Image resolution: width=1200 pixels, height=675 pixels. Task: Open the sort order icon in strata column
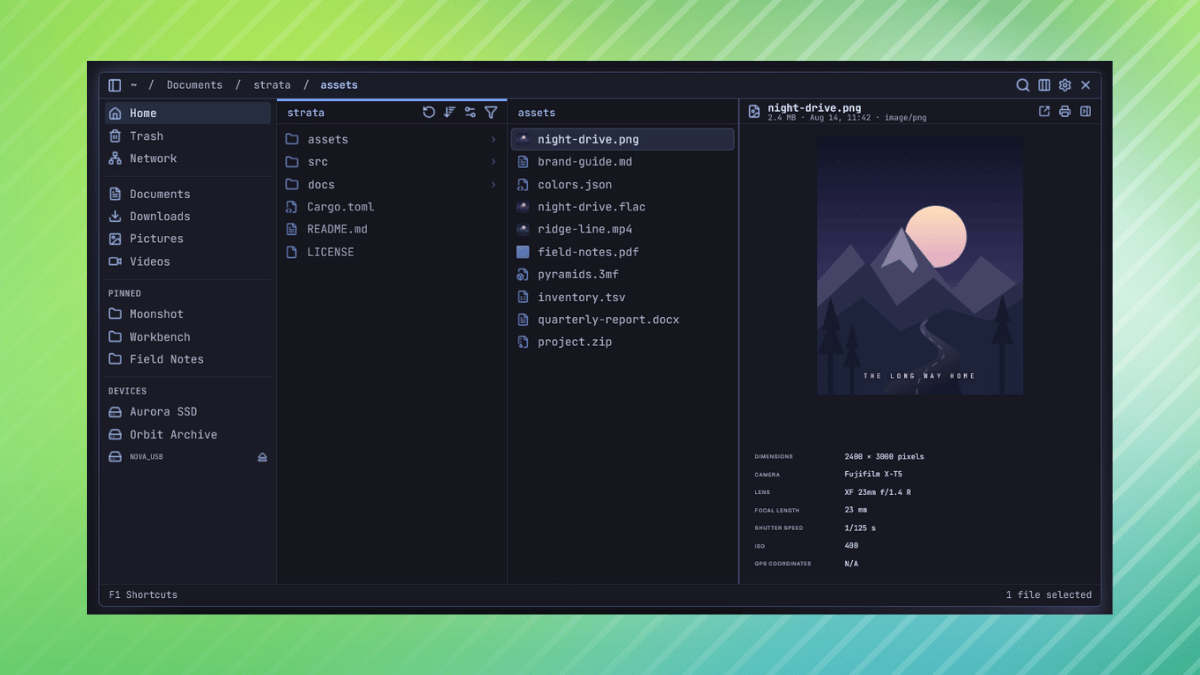tap(450, 112)
